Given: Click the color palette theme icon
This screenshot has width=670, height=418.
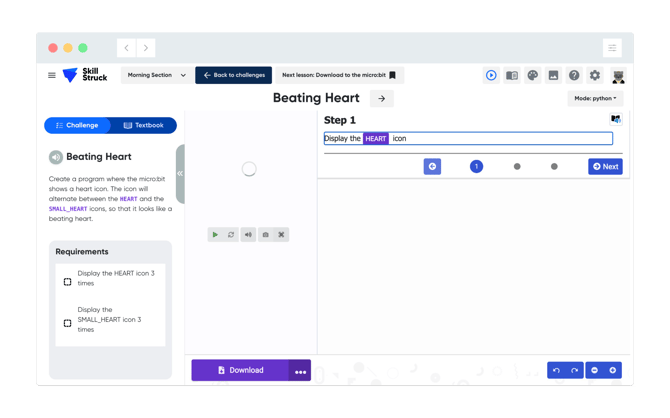Looking at the screenshot, I should pyautogui.click(x=532, y=75).
